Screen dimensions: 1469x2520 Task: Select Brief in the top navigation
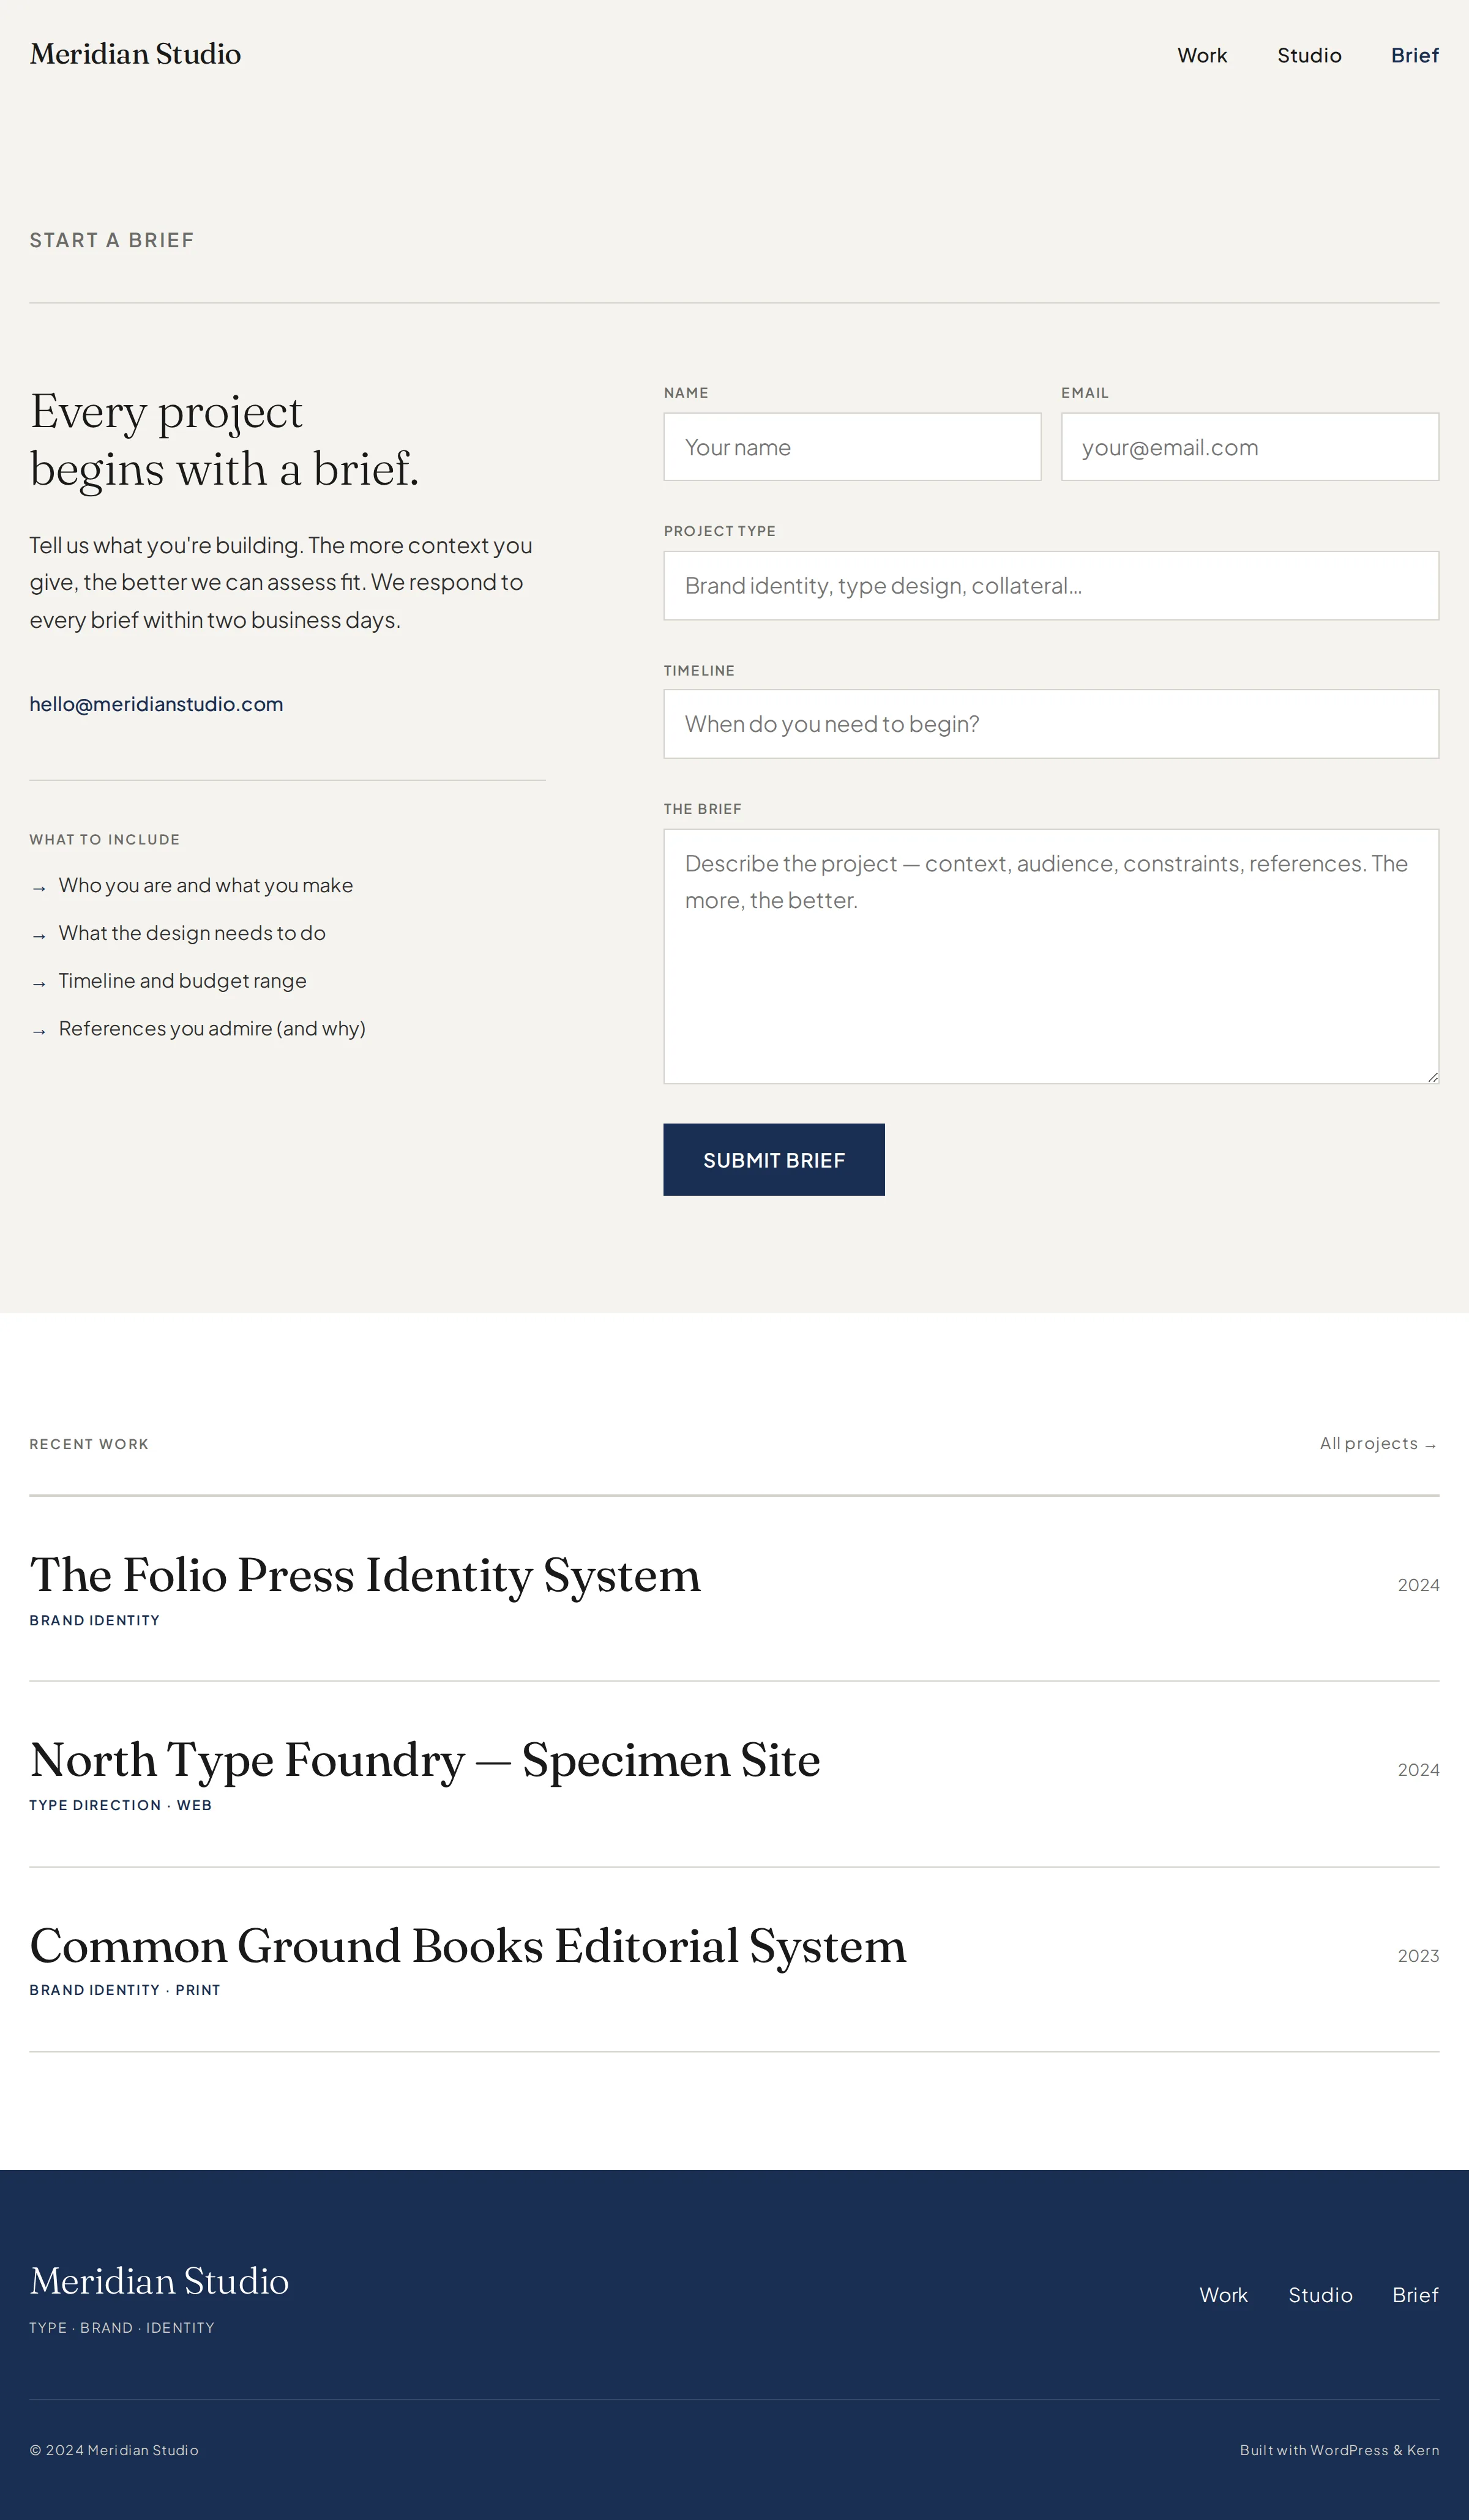pyautogui.click(x=1415, y=55)
